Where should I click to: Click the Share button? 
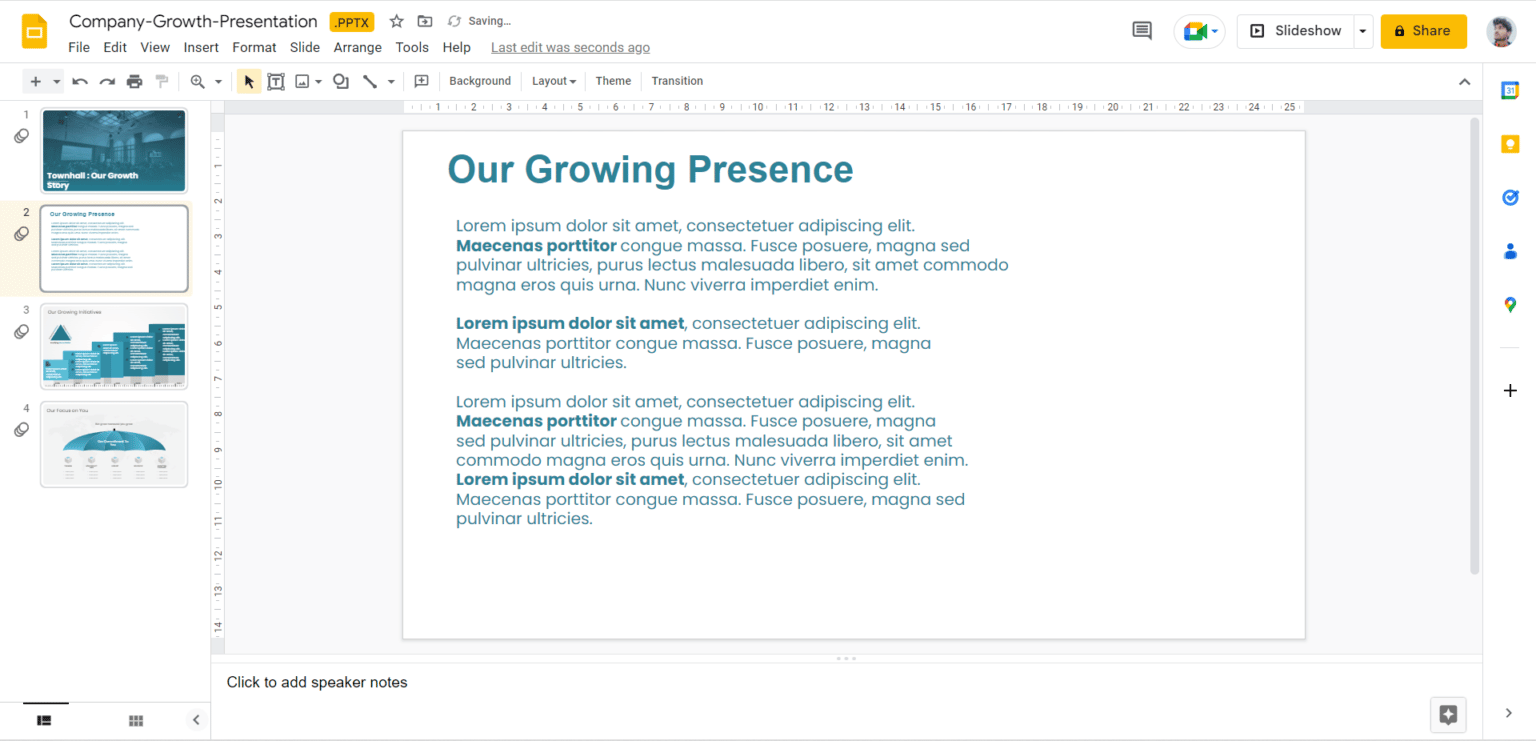(x=1423, y=31)
